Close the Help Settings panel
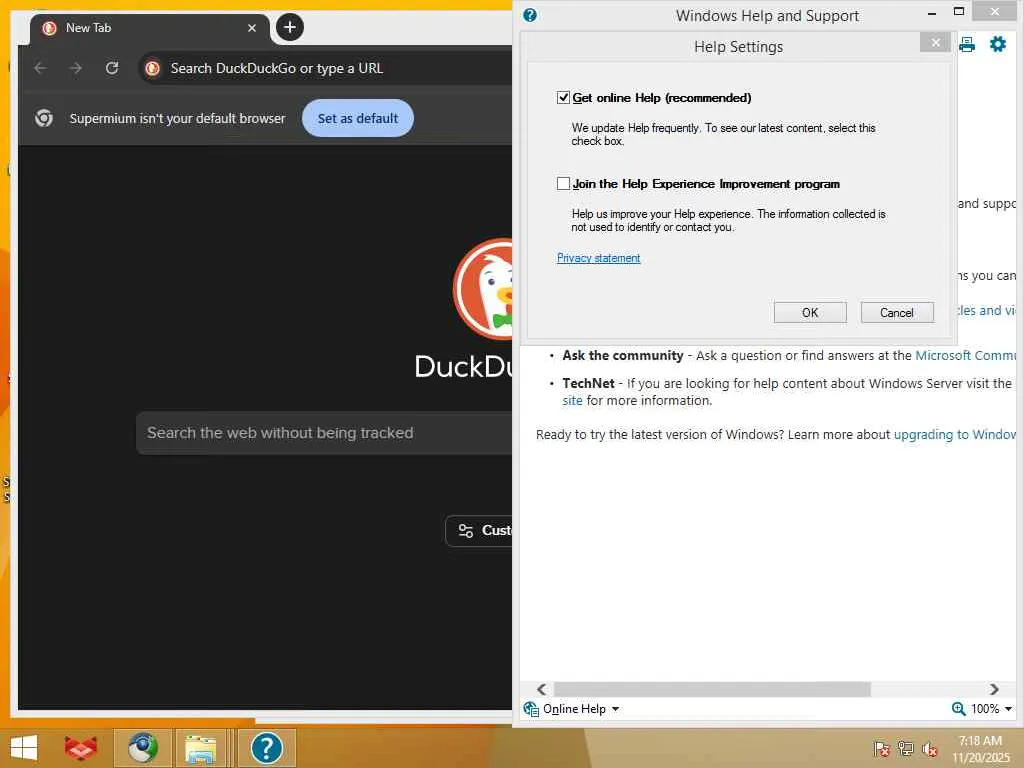Image resolution: width=1024 pixels, height=768 pixels. [x=935, y=42]
